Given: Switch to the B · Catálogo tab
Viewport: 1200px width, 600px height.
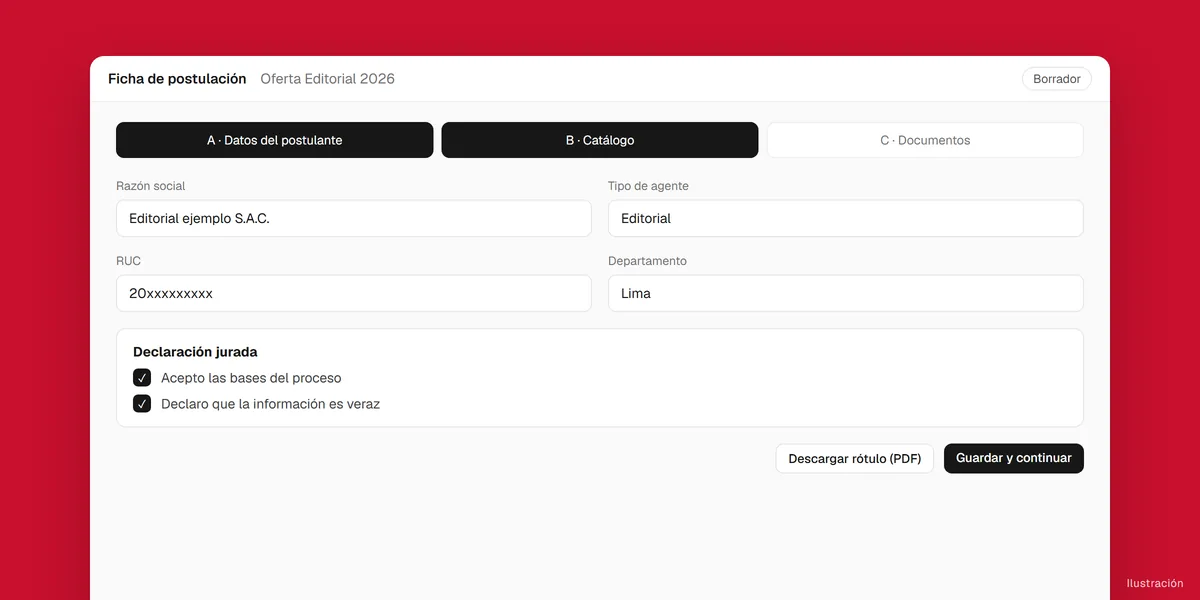Looking at the screenshot, I should pyautogui.click(x=600, y=140).
